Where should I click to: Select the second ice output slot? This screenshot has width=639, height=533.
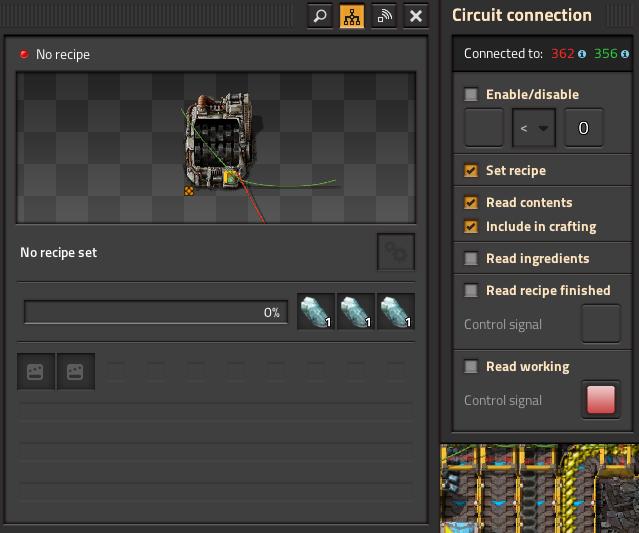[356, 312]
